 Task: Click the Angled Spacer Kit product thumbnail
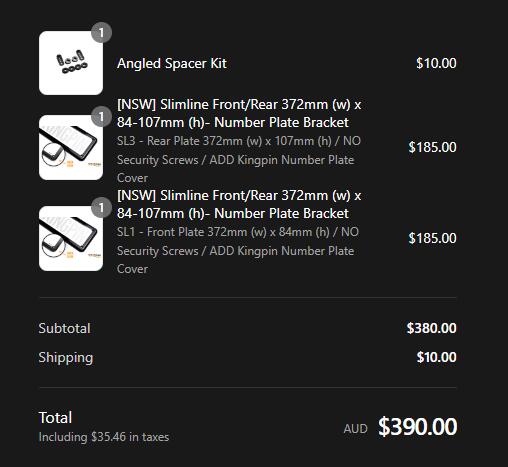click(71, 63)
